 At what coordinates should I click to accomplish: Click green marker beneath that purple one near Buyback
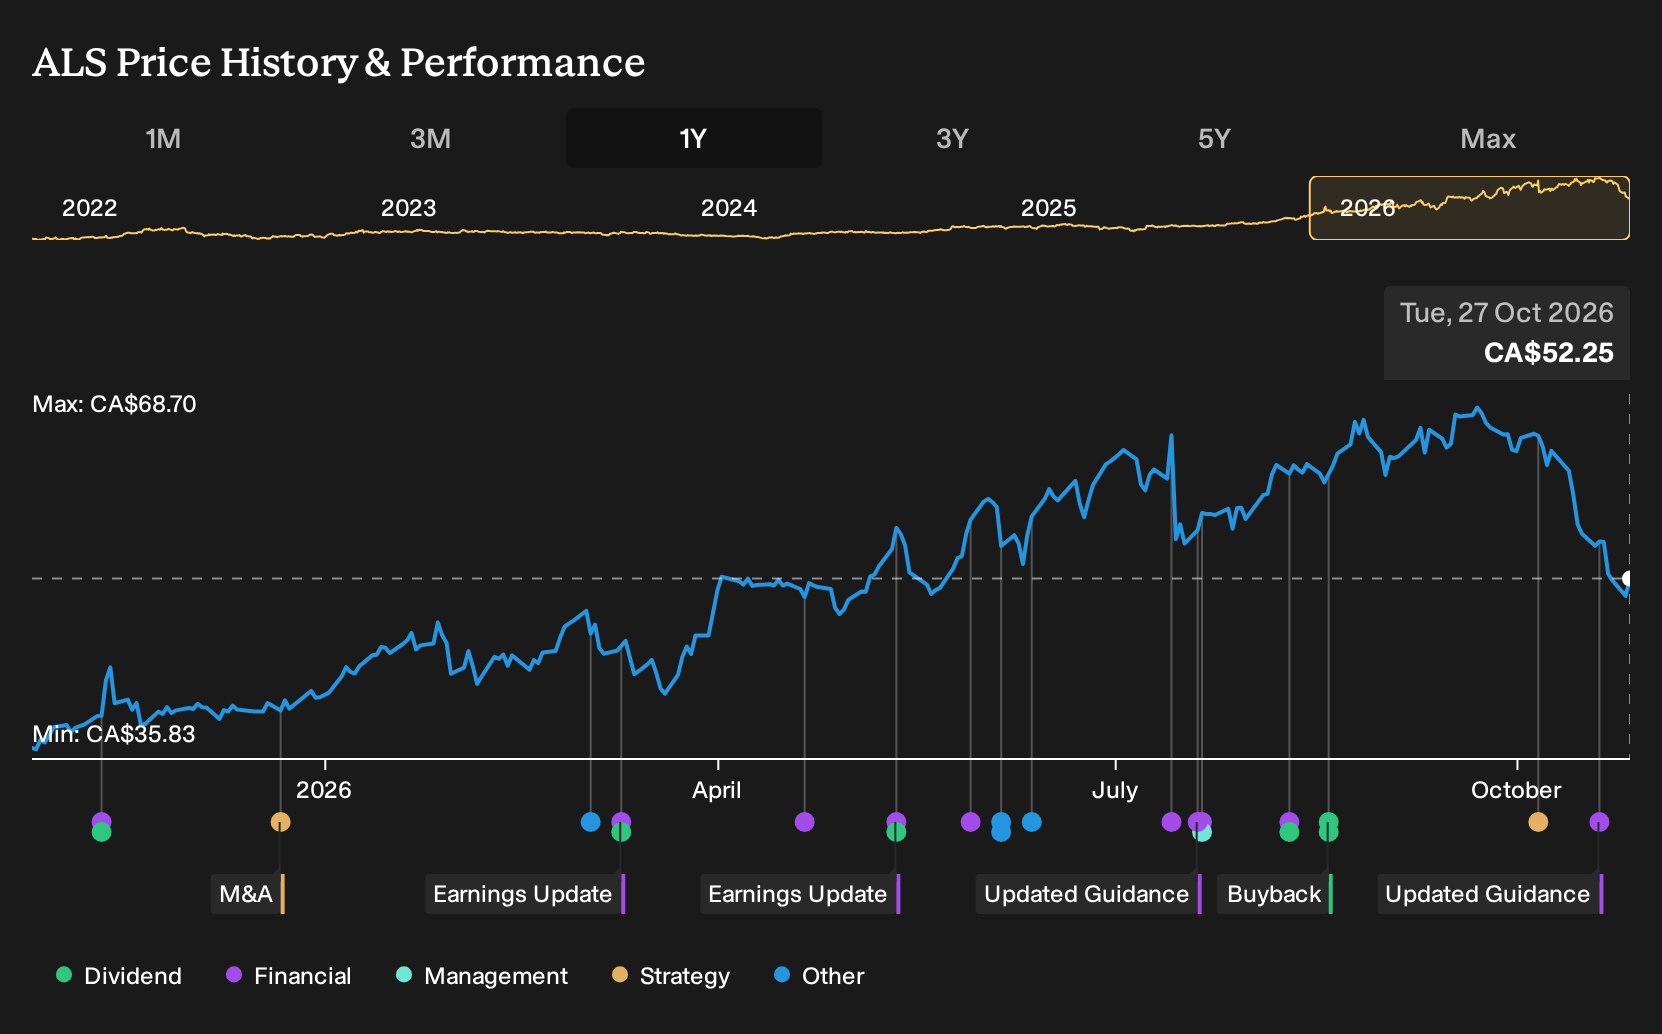click(1289, 832)
